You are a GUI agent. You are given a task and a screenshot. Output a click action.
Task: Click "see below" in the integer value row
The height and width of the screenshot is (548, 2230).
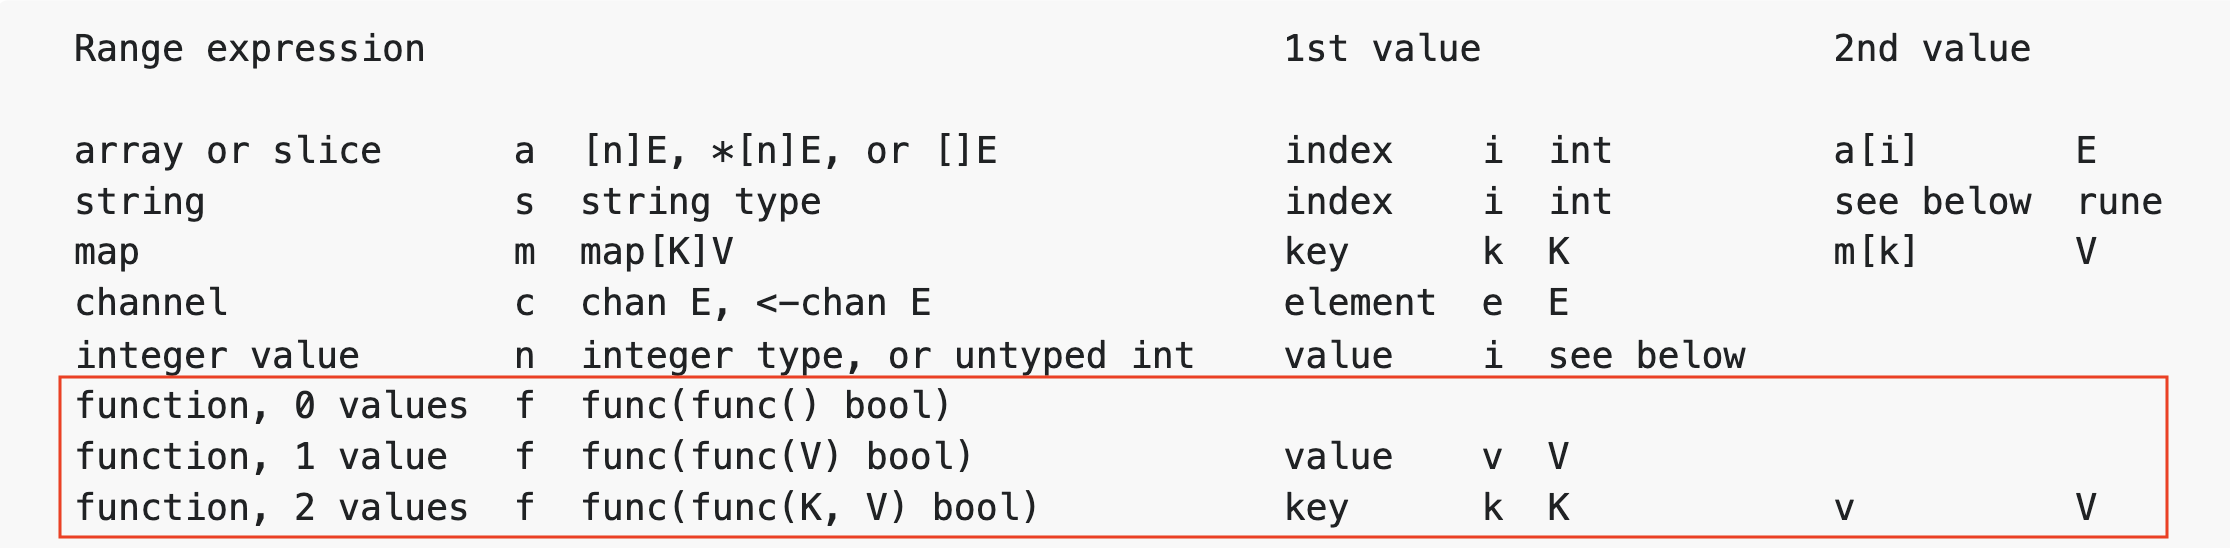[x=1646, y=355]
